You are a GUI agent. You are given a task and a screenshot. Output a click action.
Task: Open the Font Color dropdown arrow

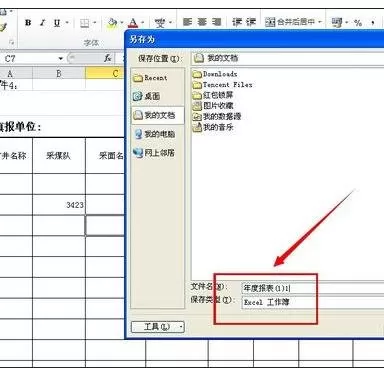point(143,23)
